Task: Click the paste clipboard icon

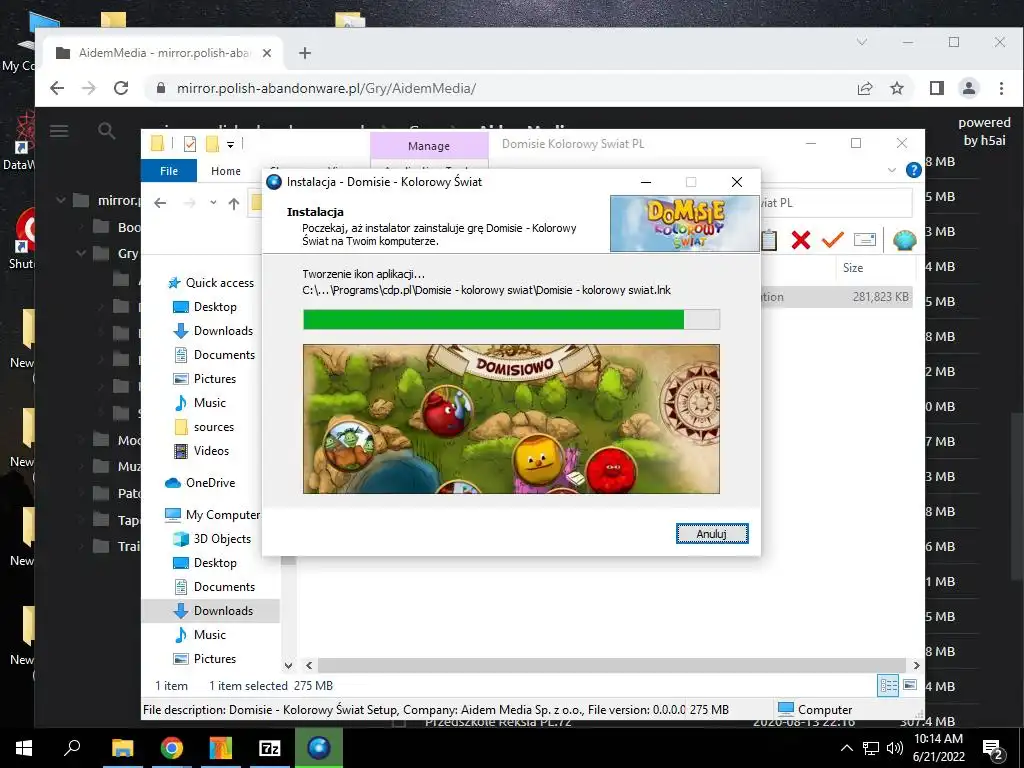Action: [769, 240]
